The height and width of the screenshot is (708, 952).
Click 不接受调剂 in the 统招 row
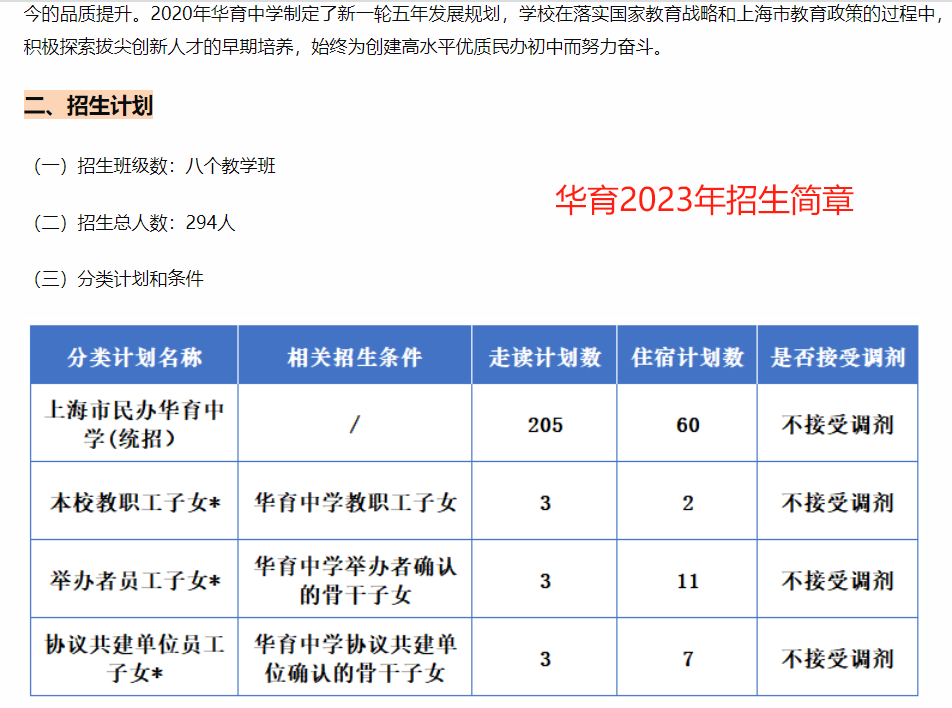point(838,424)
